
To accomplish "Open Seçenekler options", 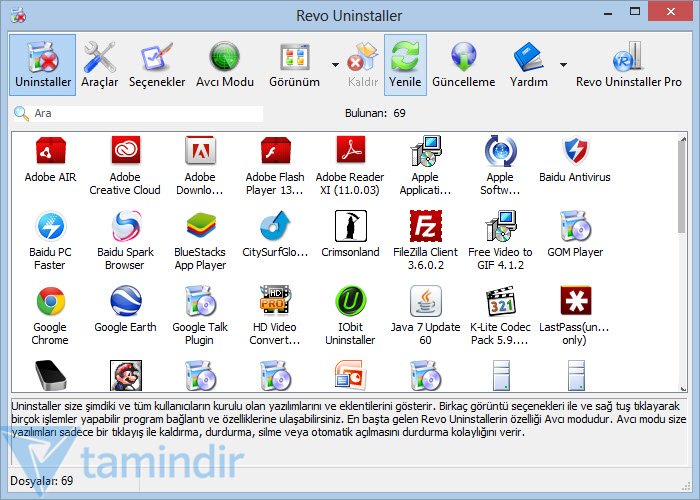I will tap(157, 65).
